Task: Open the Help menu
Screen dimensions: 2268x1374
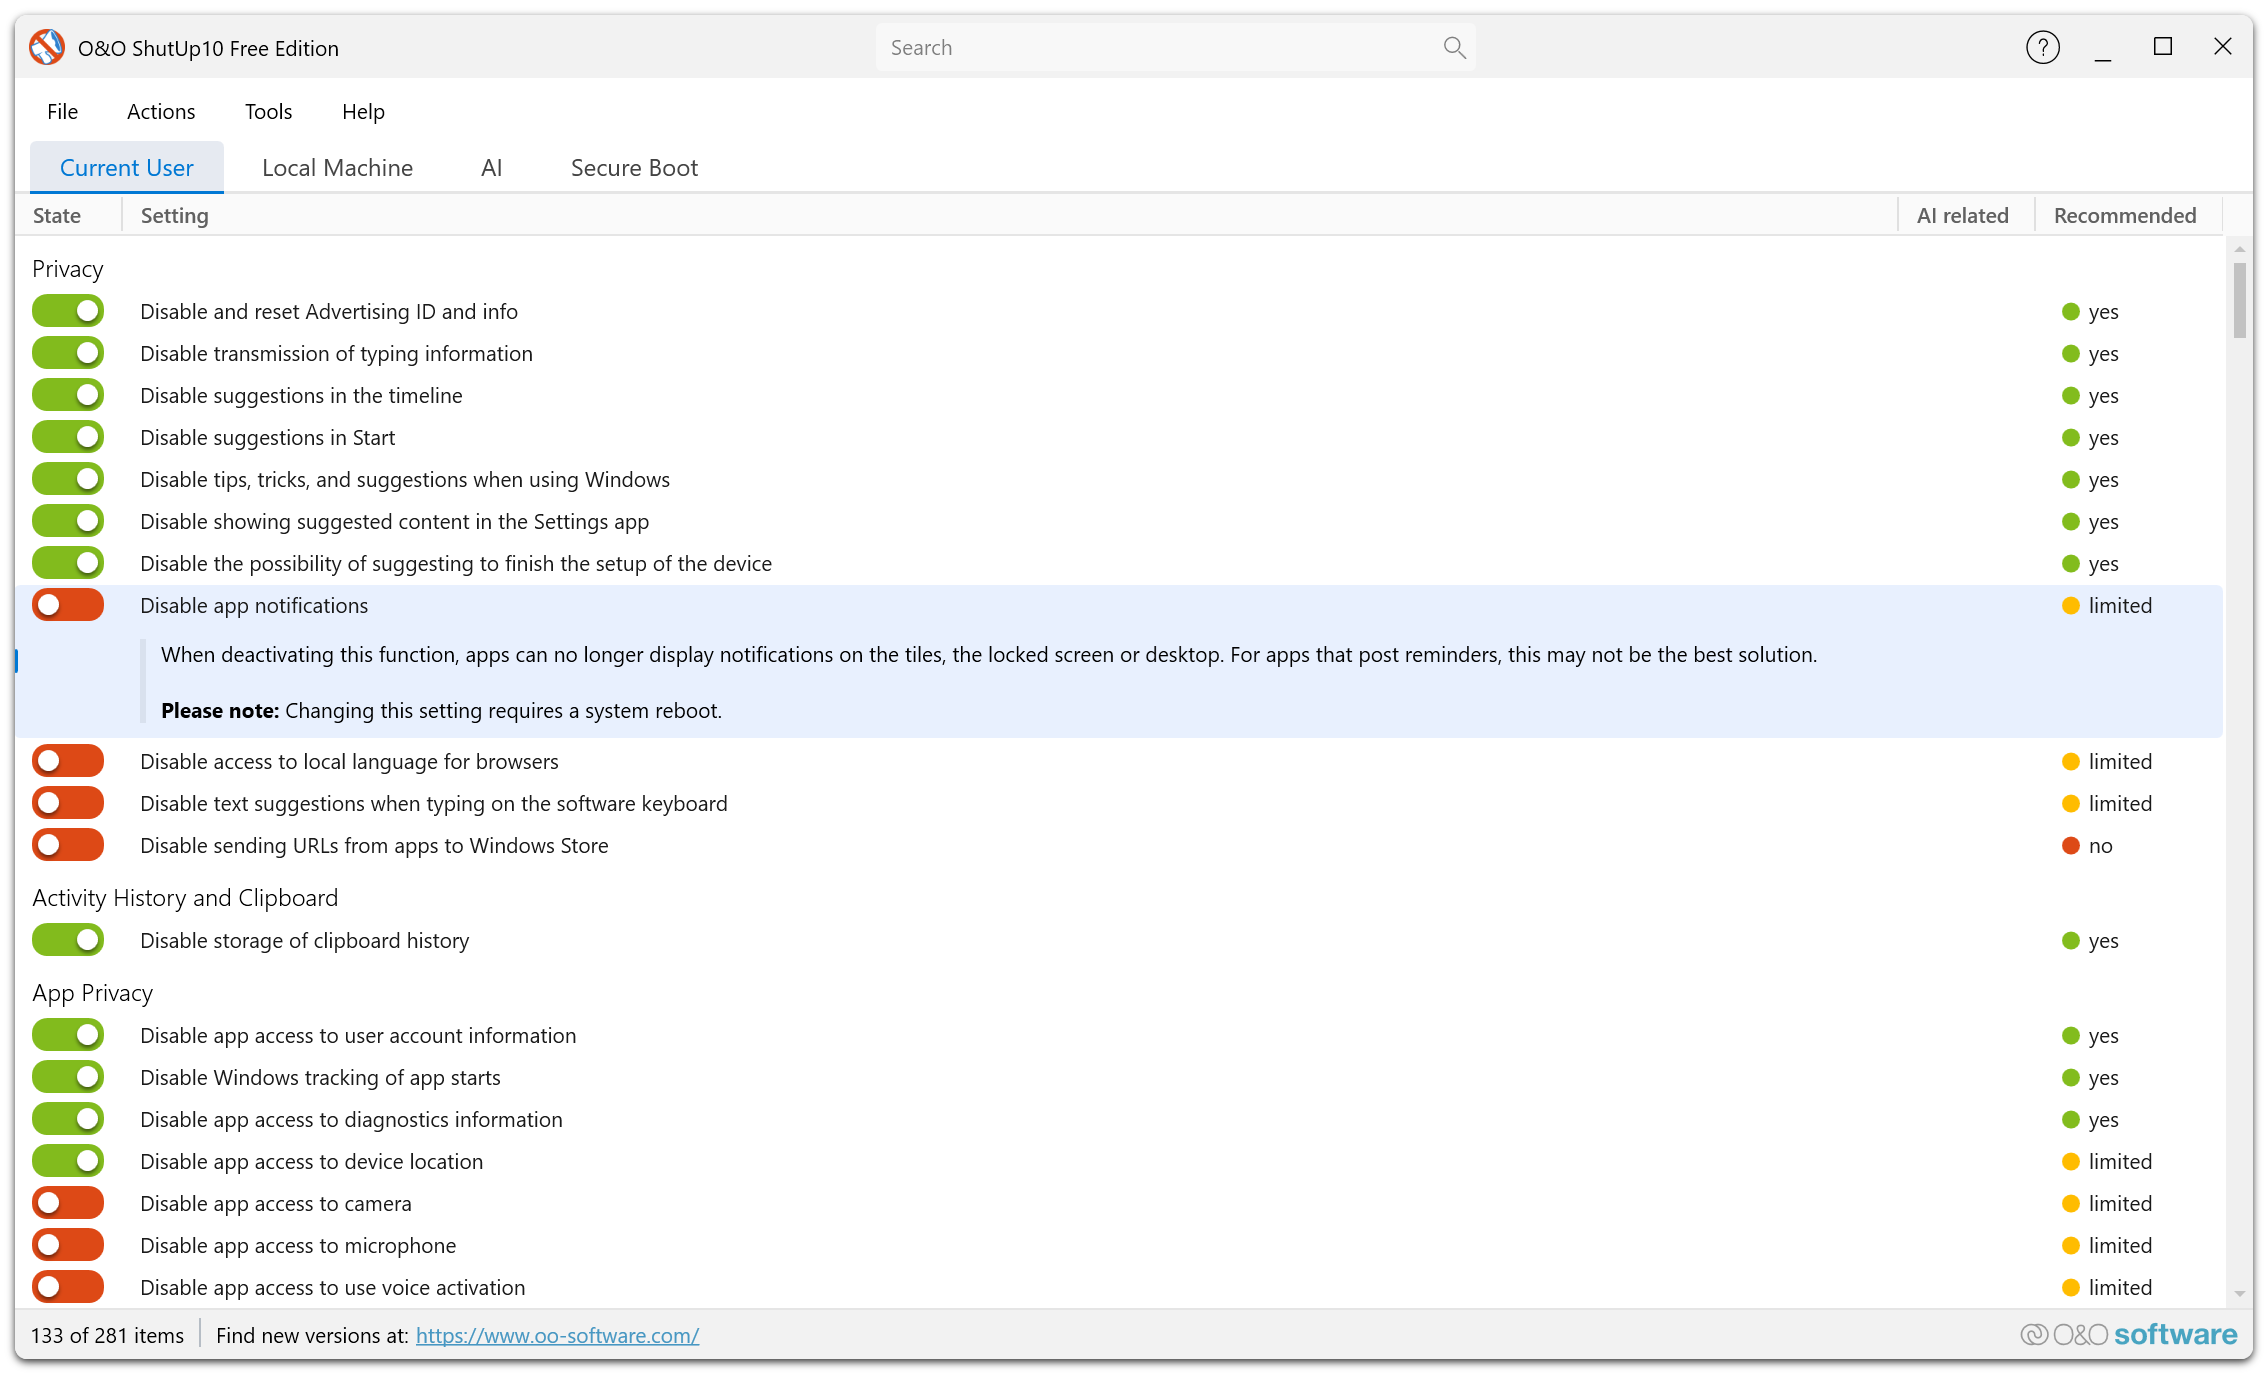Action: 363,111
